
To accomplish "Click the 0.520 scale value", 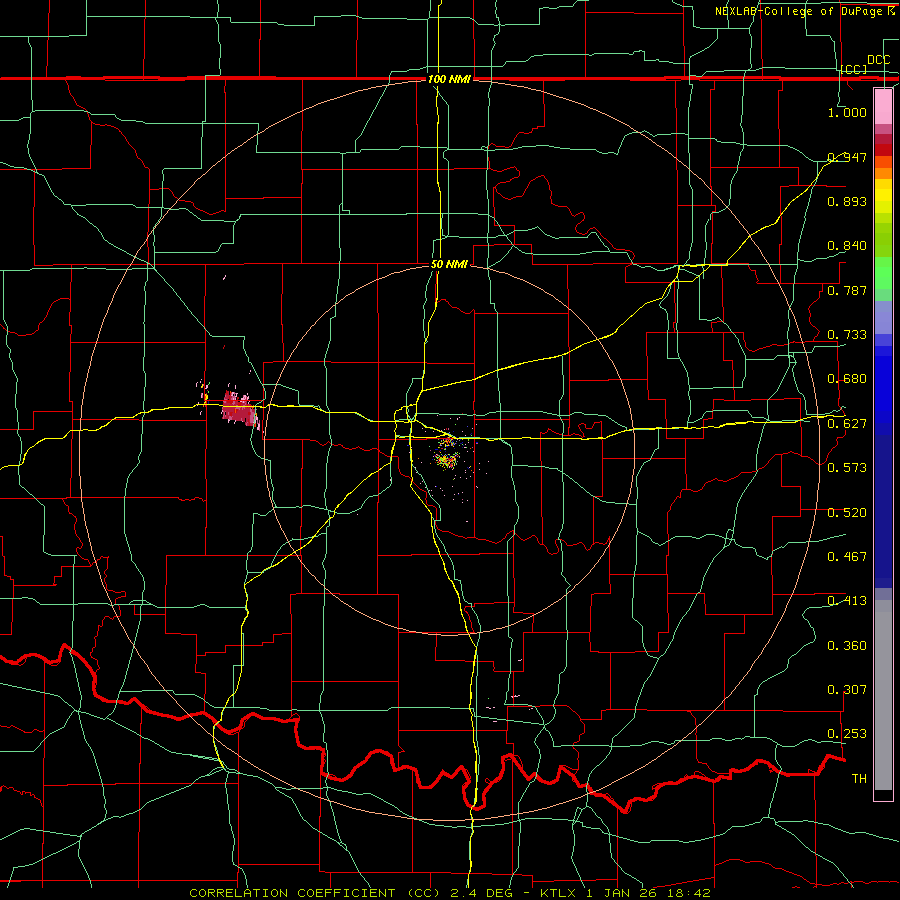I will 847,513.
